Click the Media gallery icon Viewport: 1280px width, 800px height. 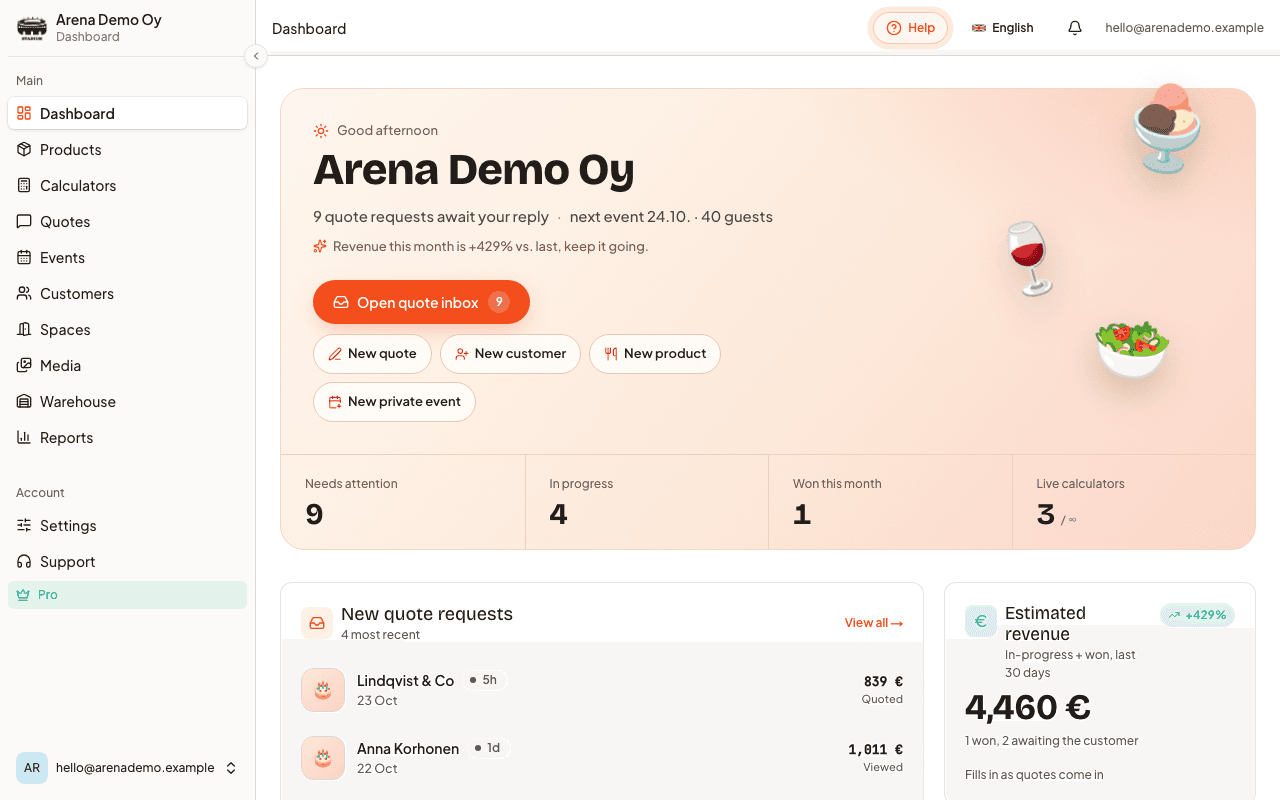24,365
